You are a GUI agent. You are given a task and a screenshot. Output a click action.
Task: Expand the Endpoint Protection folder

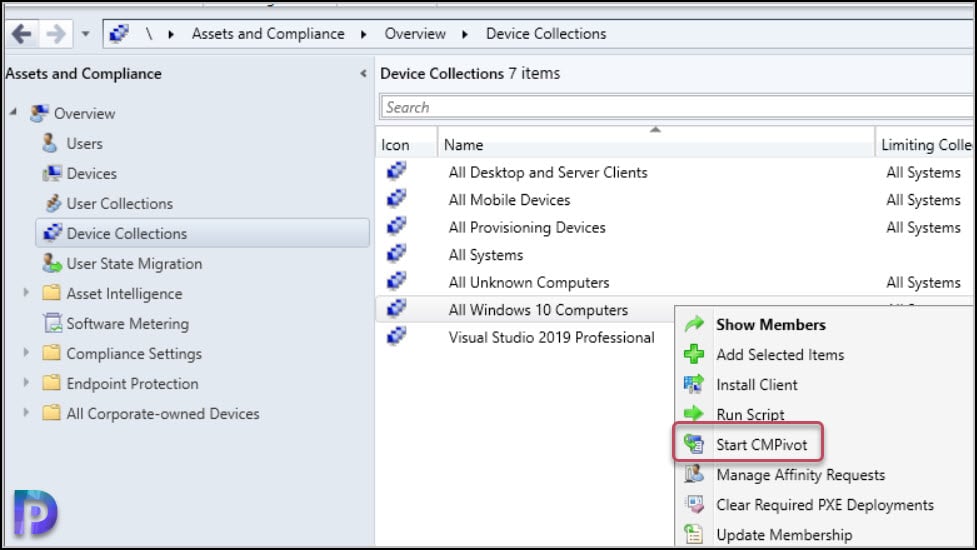(x=26, y=382)
